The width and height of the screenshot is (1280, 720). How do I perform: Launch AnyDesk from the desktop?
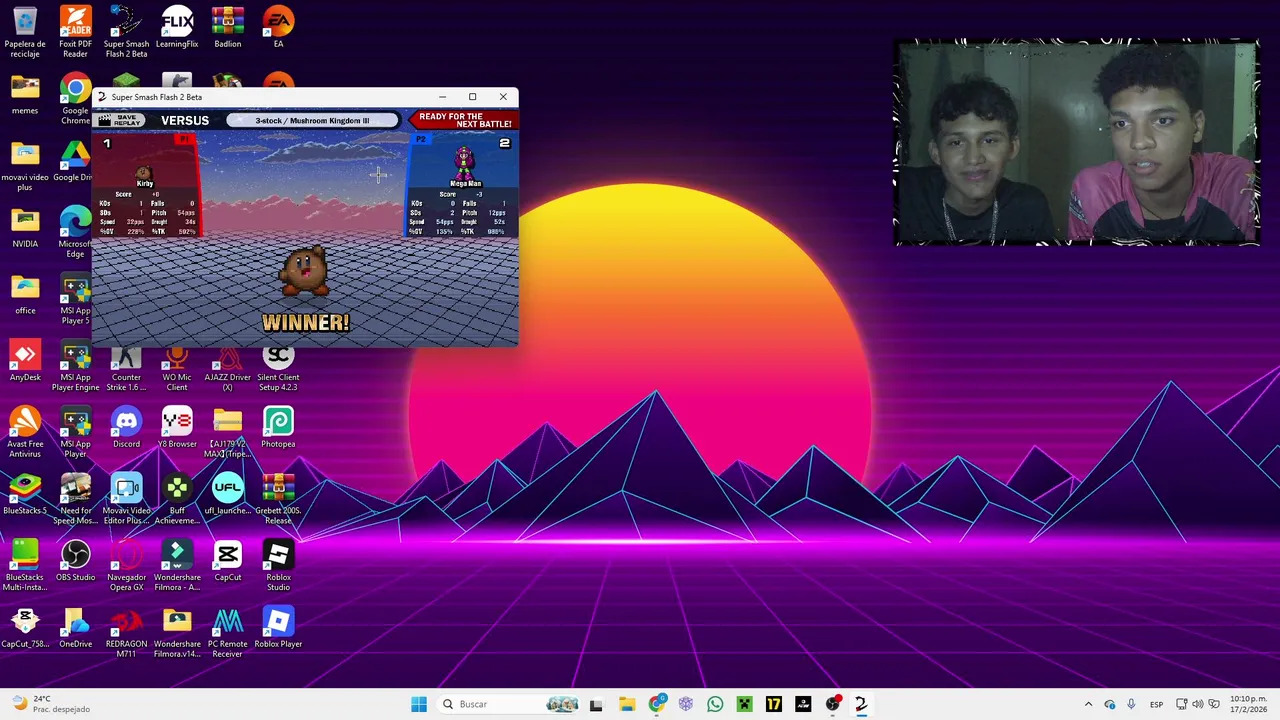pyautogui.click(x=25, y=361)
